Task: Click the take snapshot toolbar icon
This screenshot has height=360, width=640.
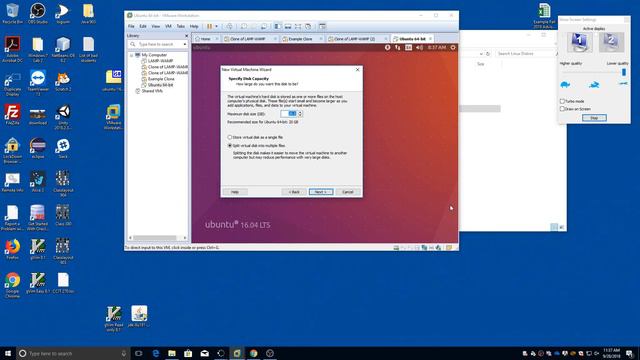Action: [244, 27]
